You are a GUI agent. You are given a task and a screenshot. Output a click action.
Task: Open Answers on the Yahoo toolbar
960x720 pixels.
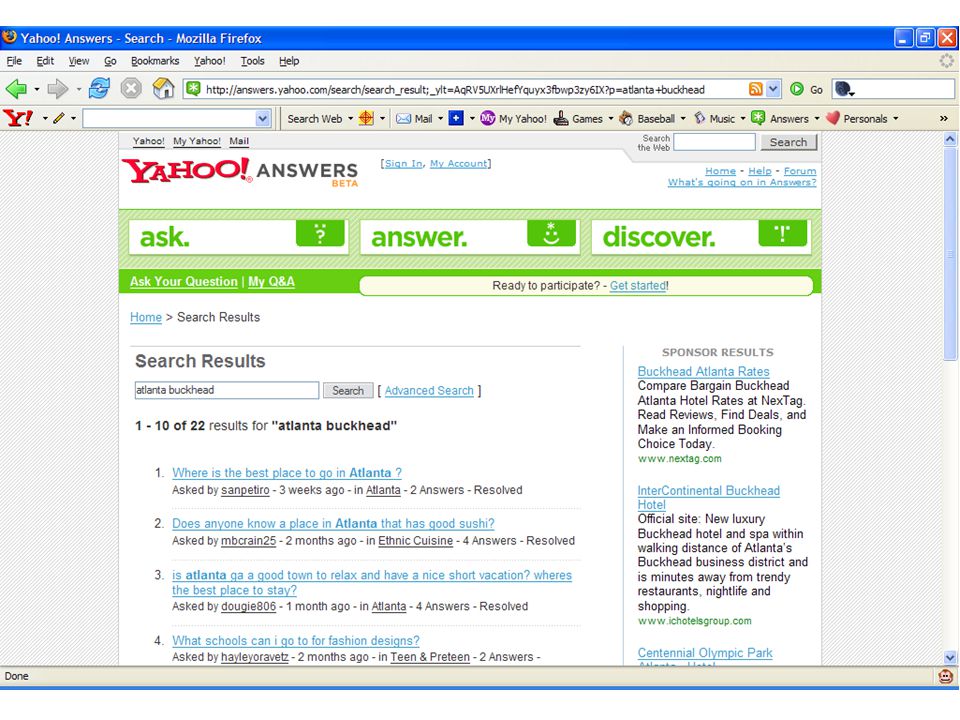[780, 119]
